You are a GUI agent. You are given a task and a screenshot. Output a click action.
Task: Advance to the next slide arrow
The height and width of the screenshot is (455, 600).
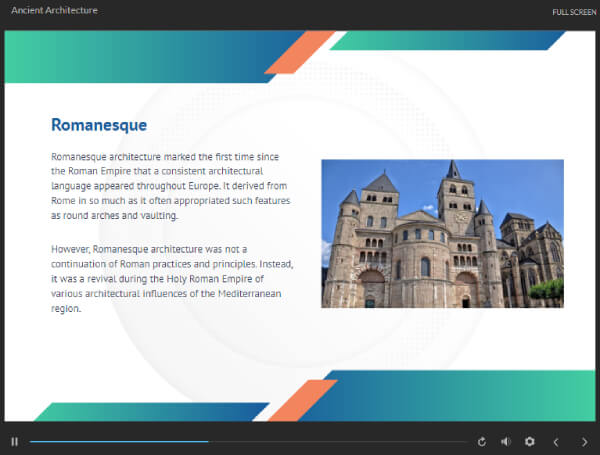[x=583, y=441]
